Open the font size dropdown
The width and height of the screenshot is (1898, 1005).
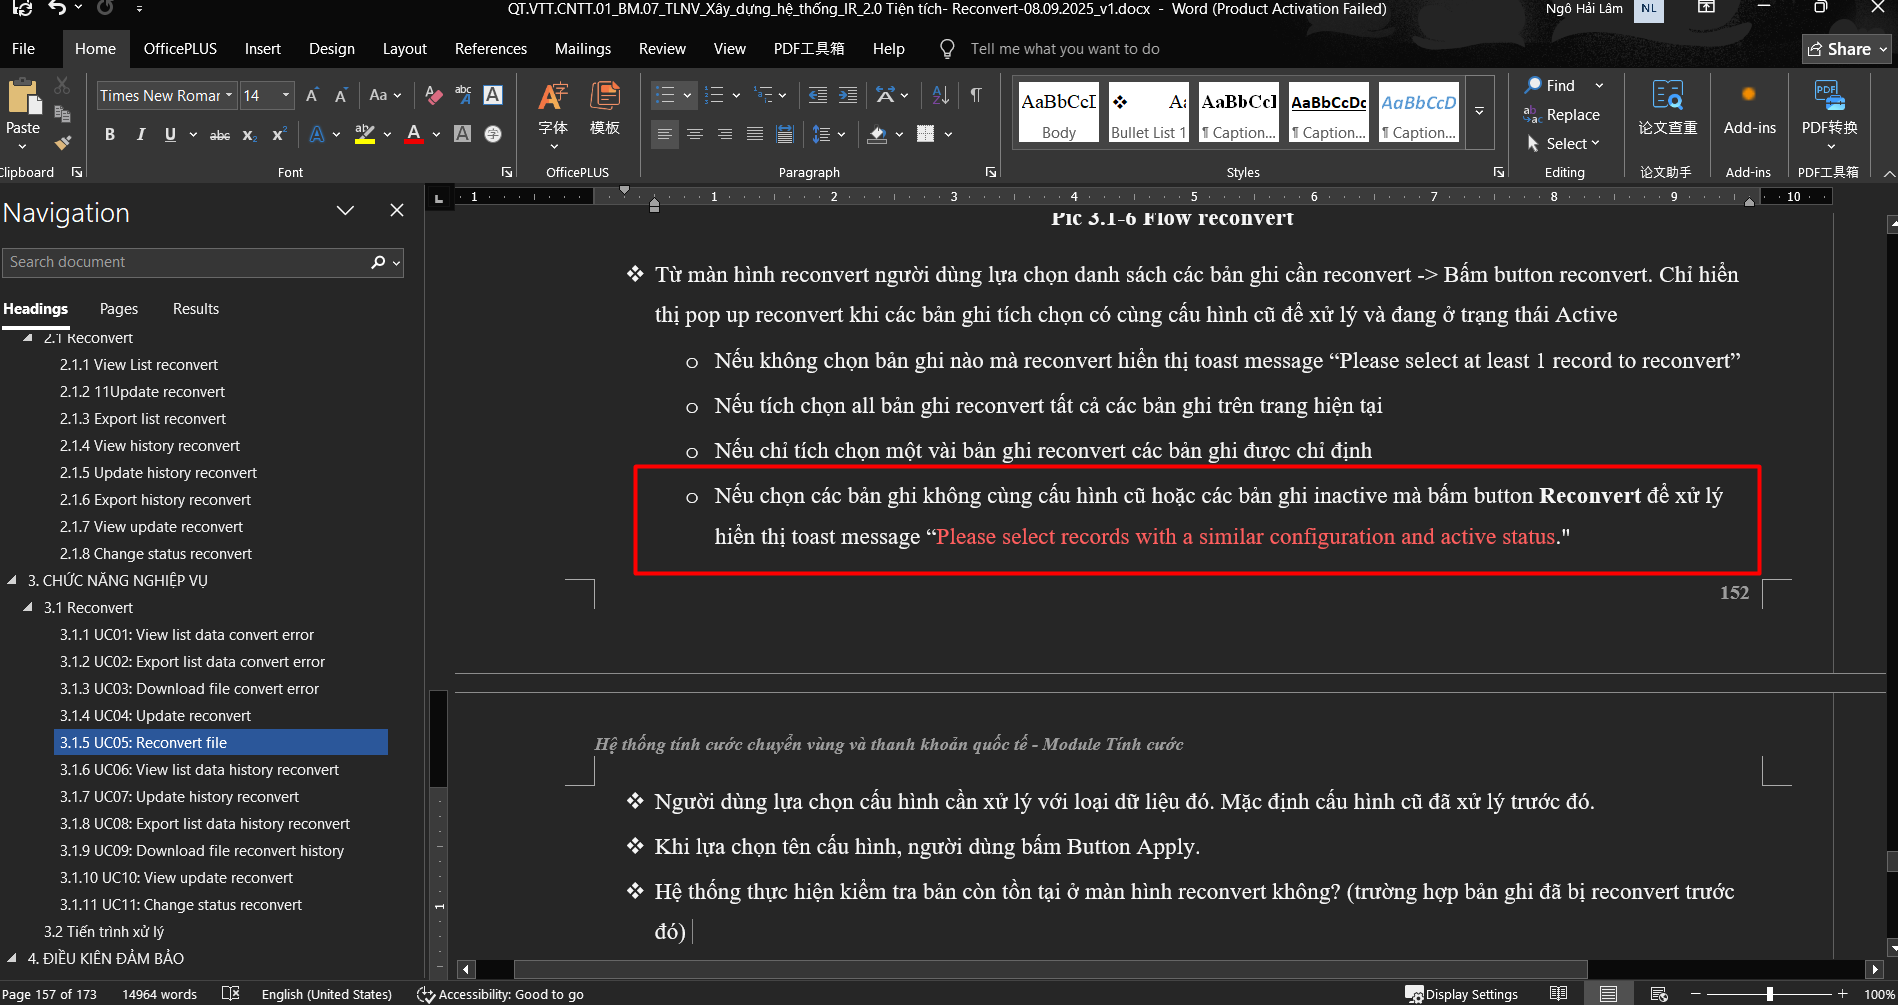[286, 96]
